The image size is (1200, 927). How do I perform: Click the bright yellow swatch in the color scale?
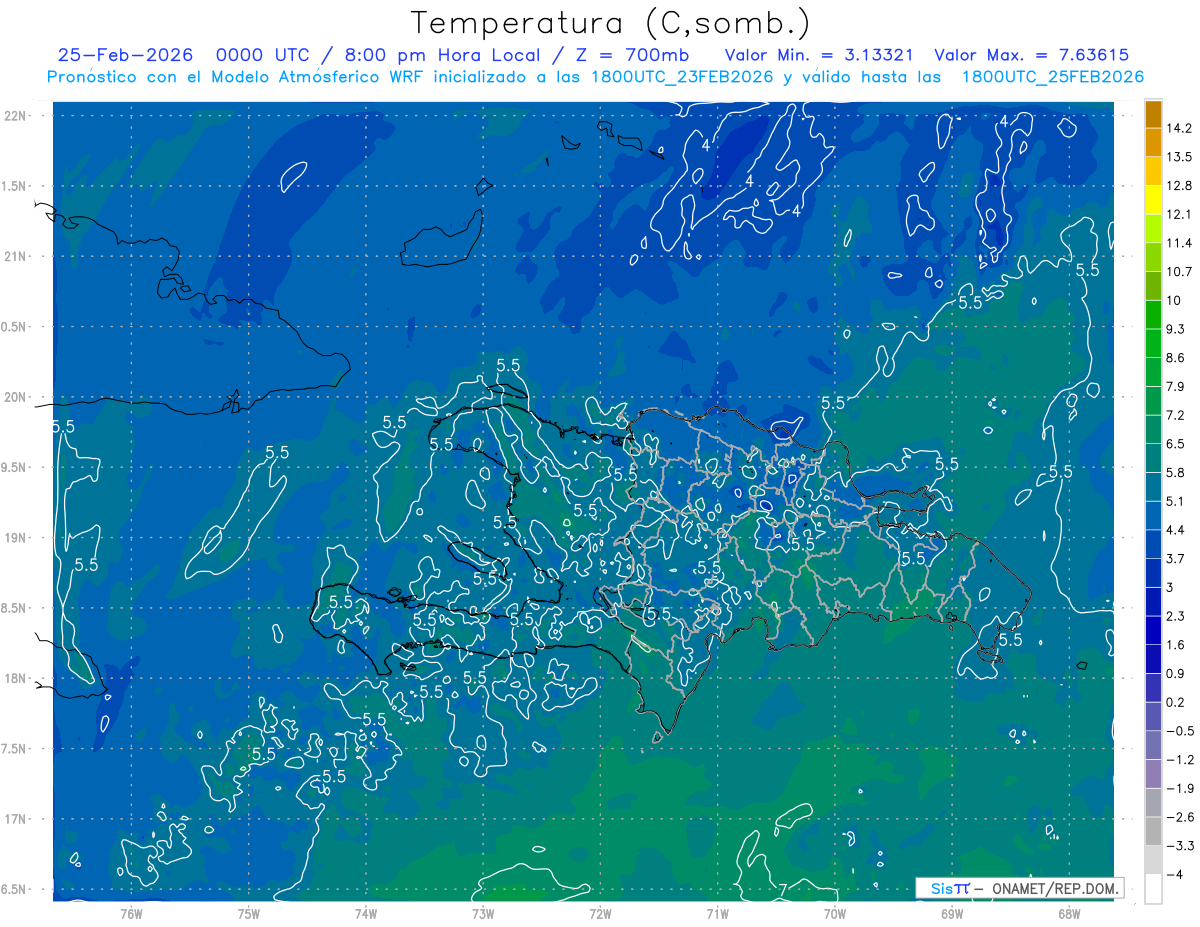pyautogui.click(x=1153, y=200)
